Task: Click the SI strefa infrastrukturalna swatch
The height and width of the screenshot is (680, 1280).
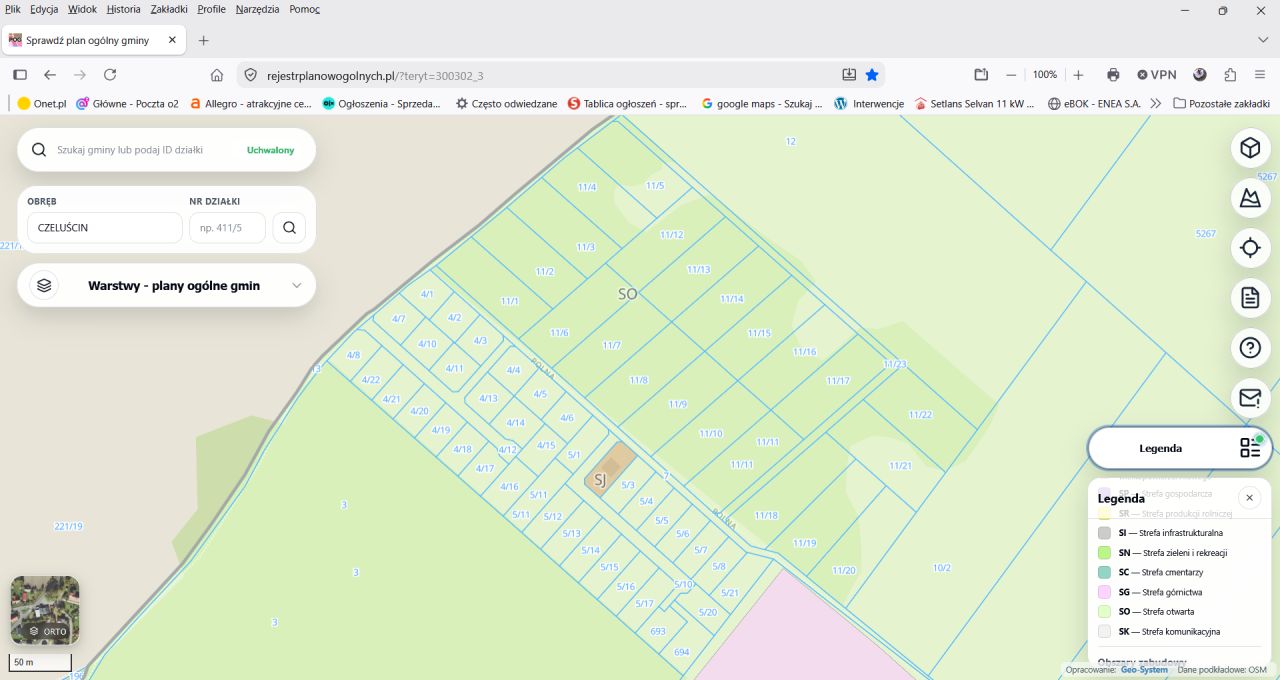Action: [1104, 533]
